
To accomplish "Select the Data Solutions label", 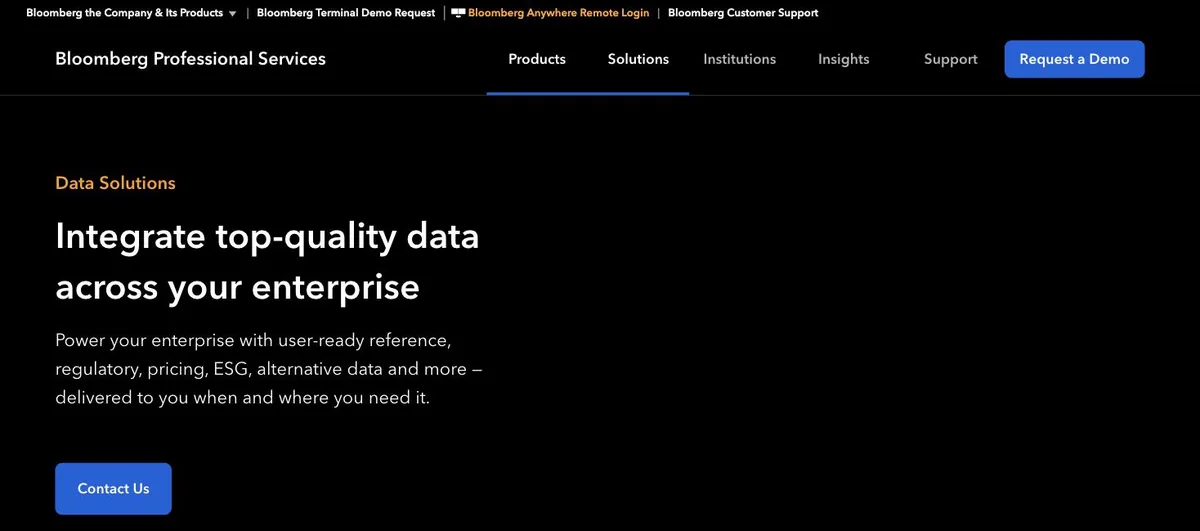I will [x=115, y=183].
